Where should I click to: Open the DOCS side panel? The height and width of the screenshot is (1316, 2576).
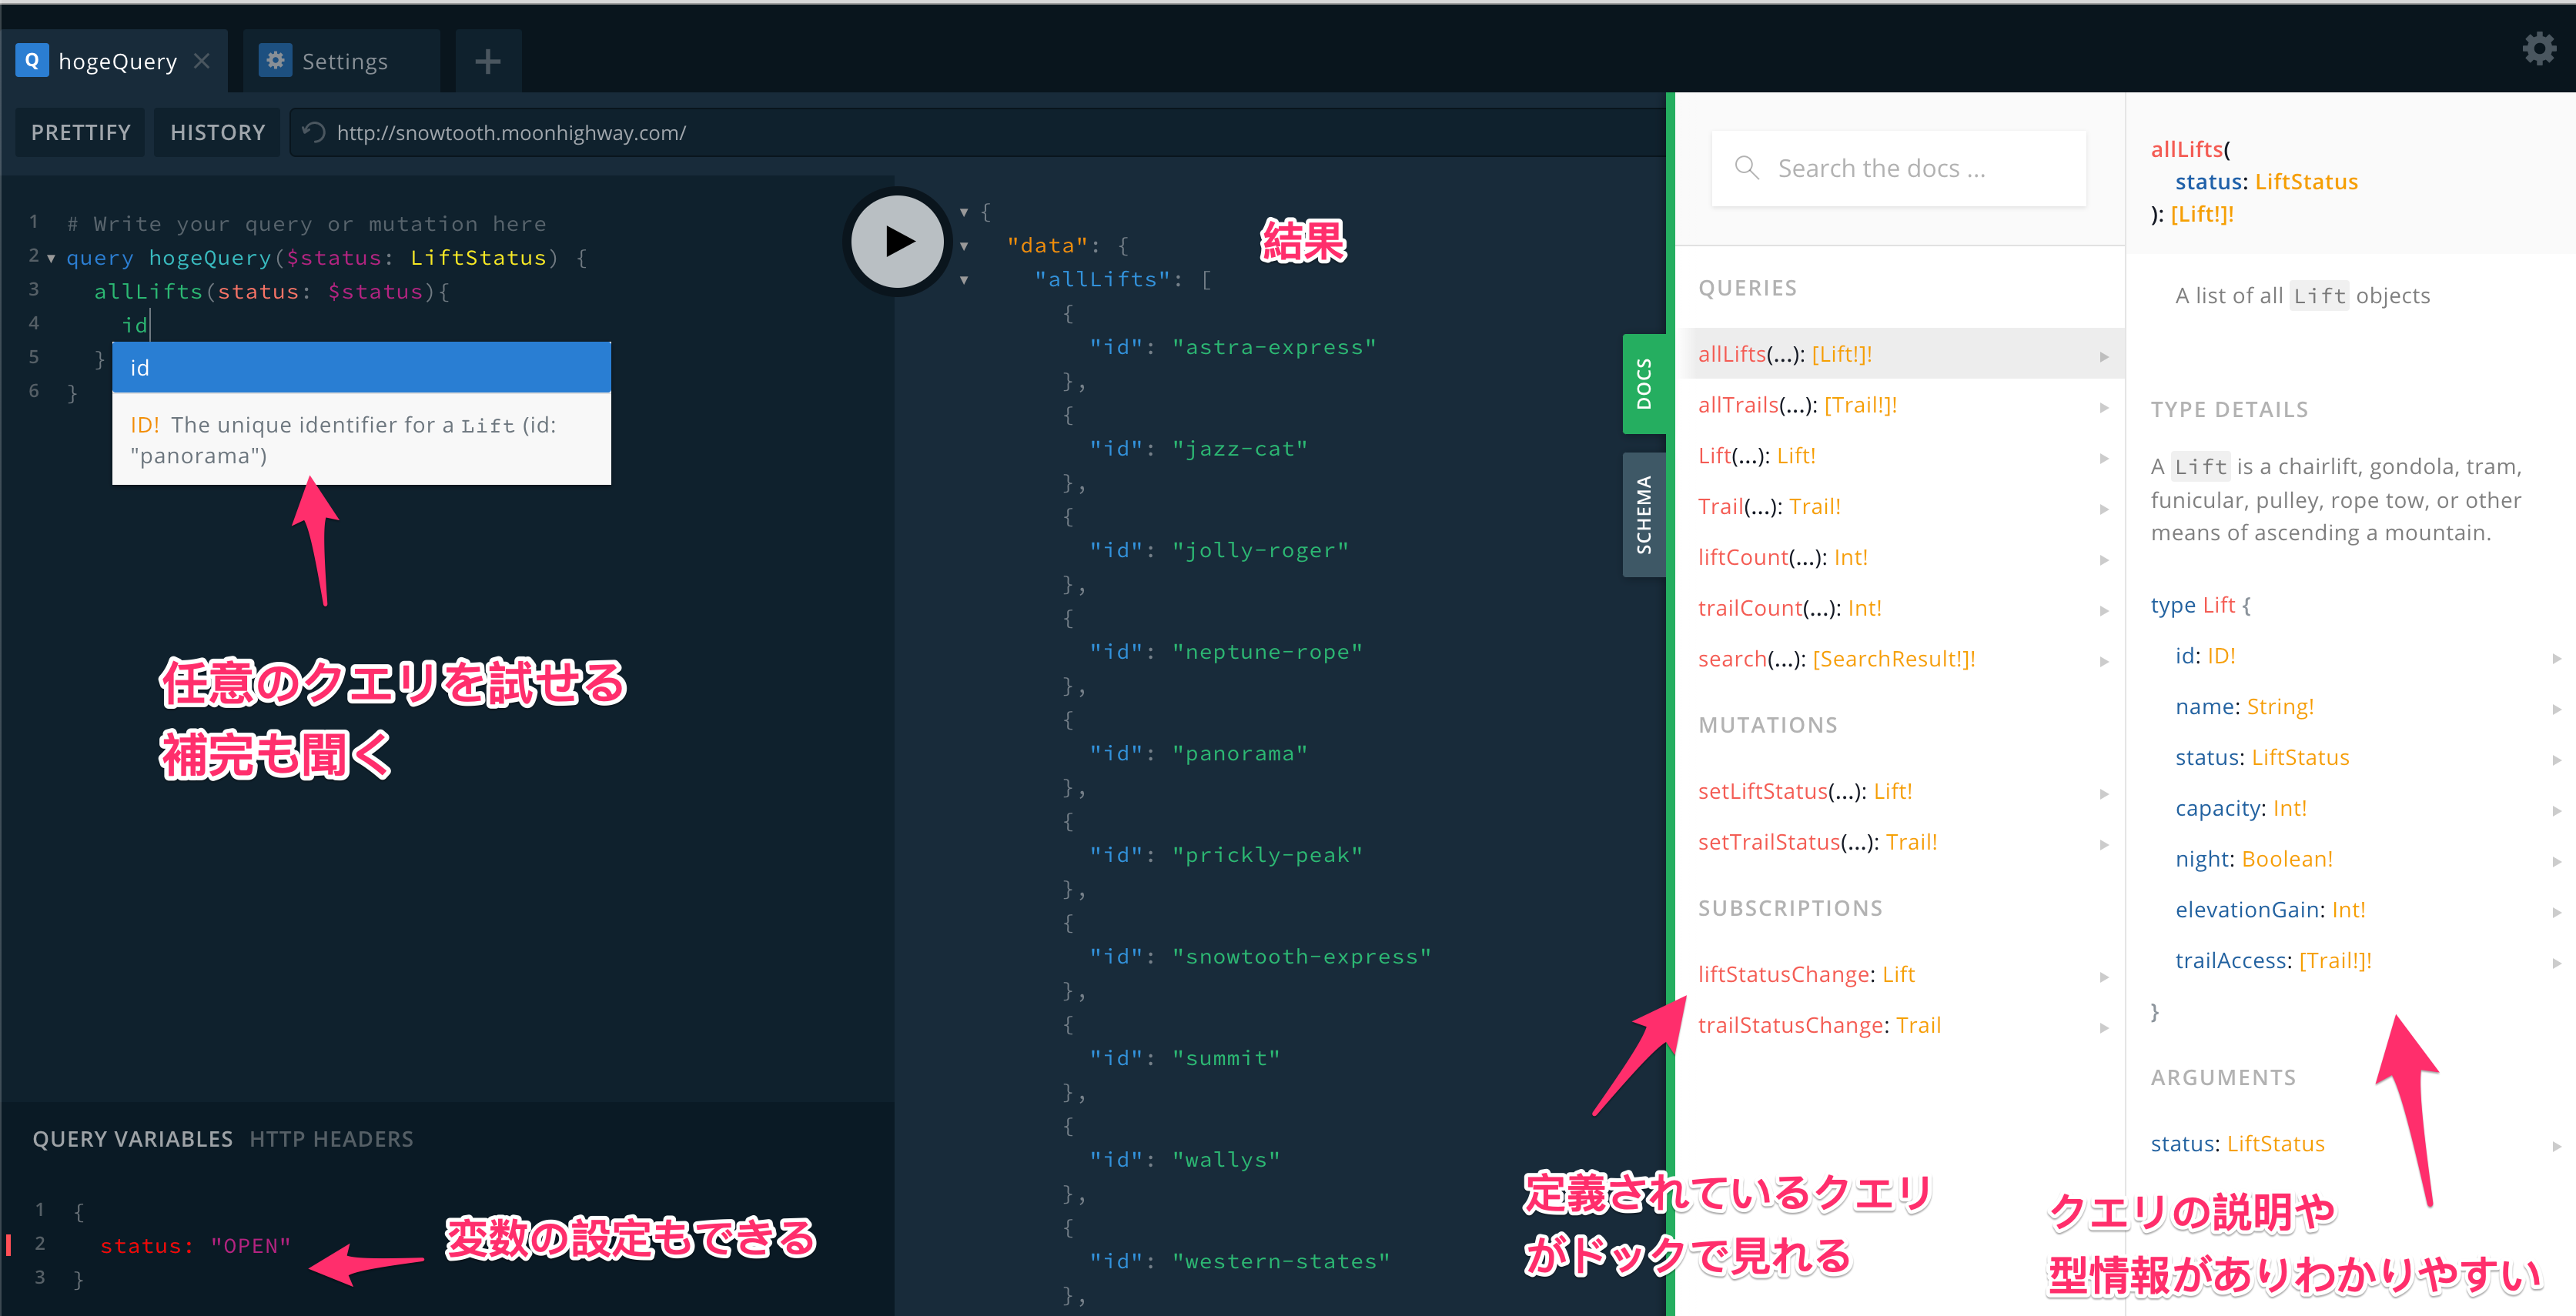(x=1645, y=384)
